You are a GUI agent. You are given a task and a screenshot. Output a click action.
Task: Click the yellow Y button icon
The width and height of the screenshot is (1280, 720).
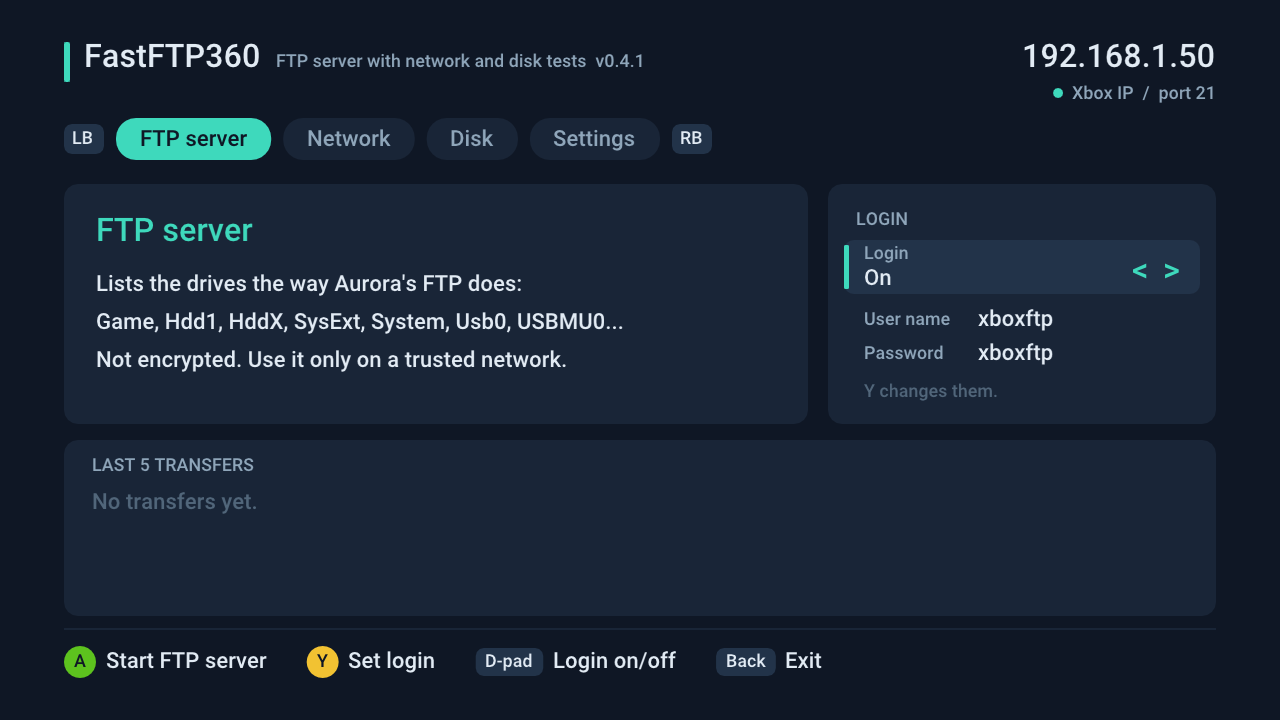point(322,661)
